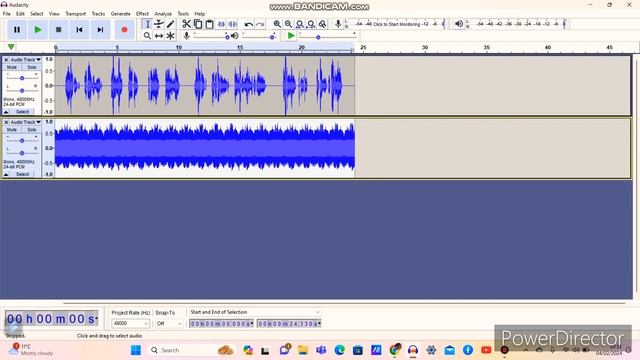Select the Draw pencil tool

pyautogui.click(x=170, y=24)
